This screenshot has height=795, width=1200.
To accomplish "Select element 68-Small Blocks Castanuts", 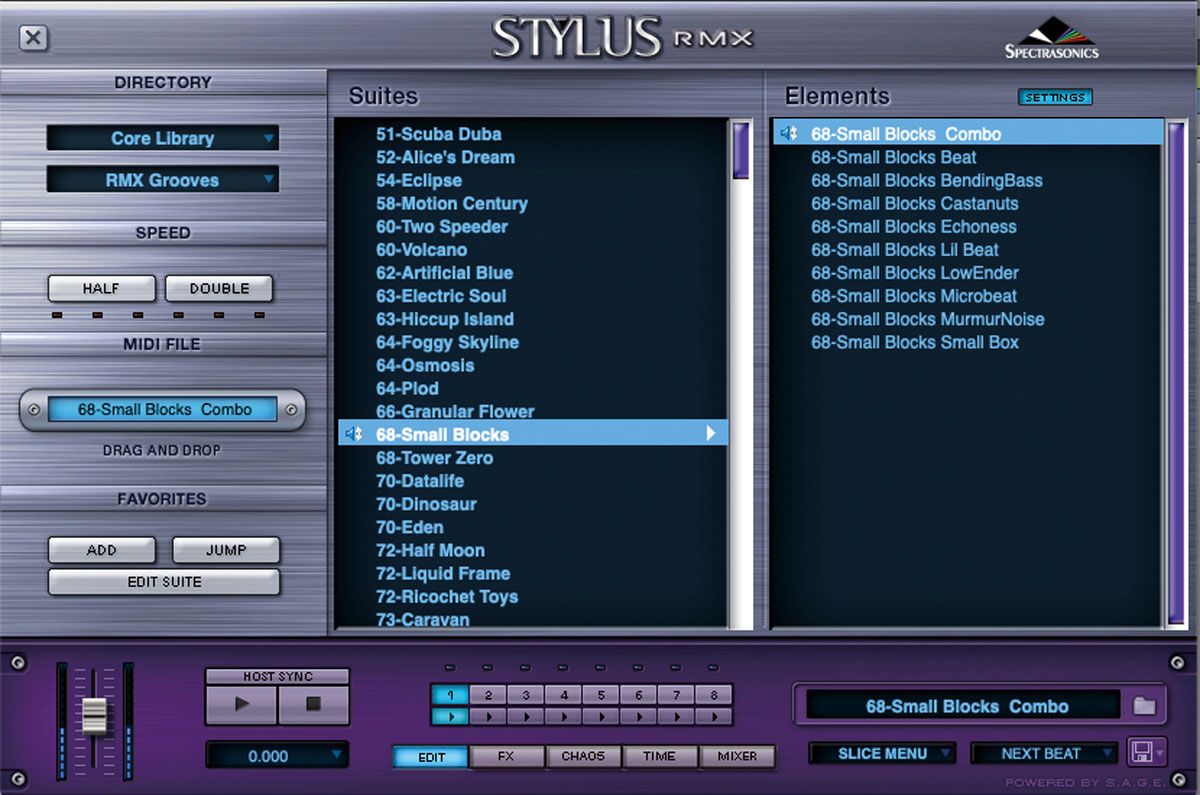I will 915,203.
